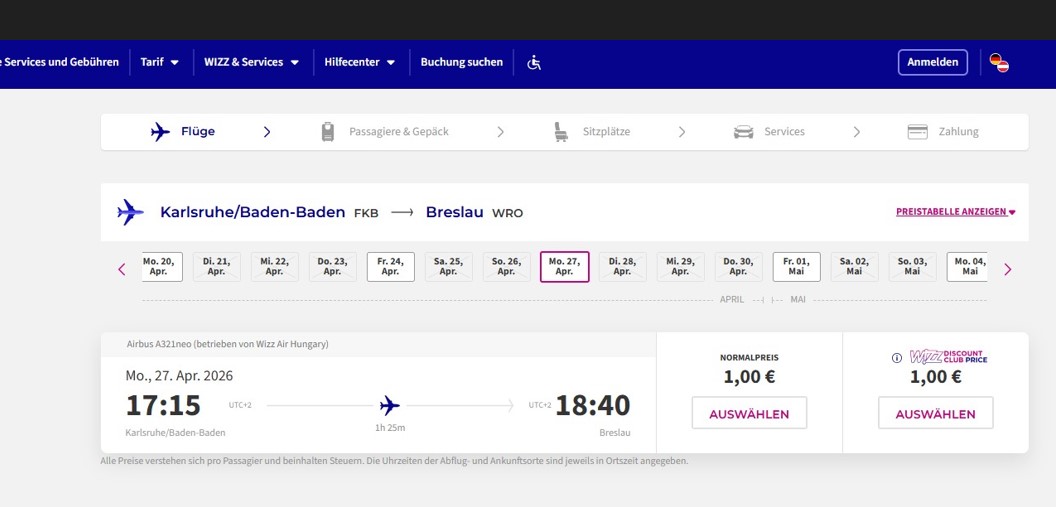Click the Zahlung credit card icon

(917, 132)
